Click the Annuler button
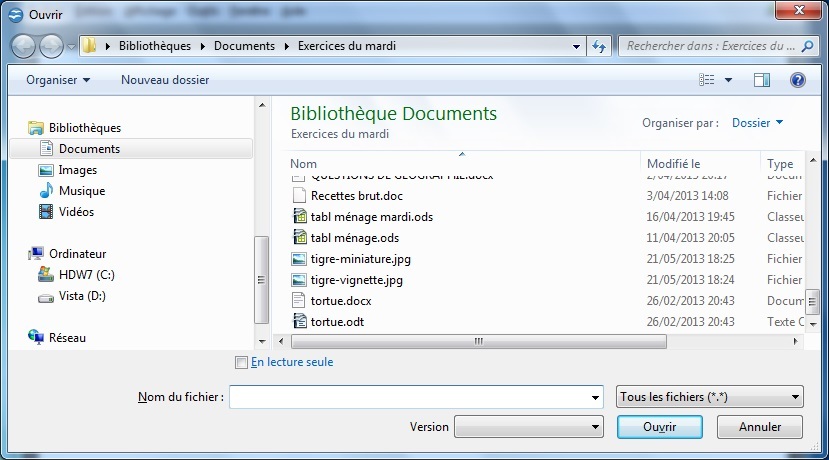829x460 pixels. (759, 427)
